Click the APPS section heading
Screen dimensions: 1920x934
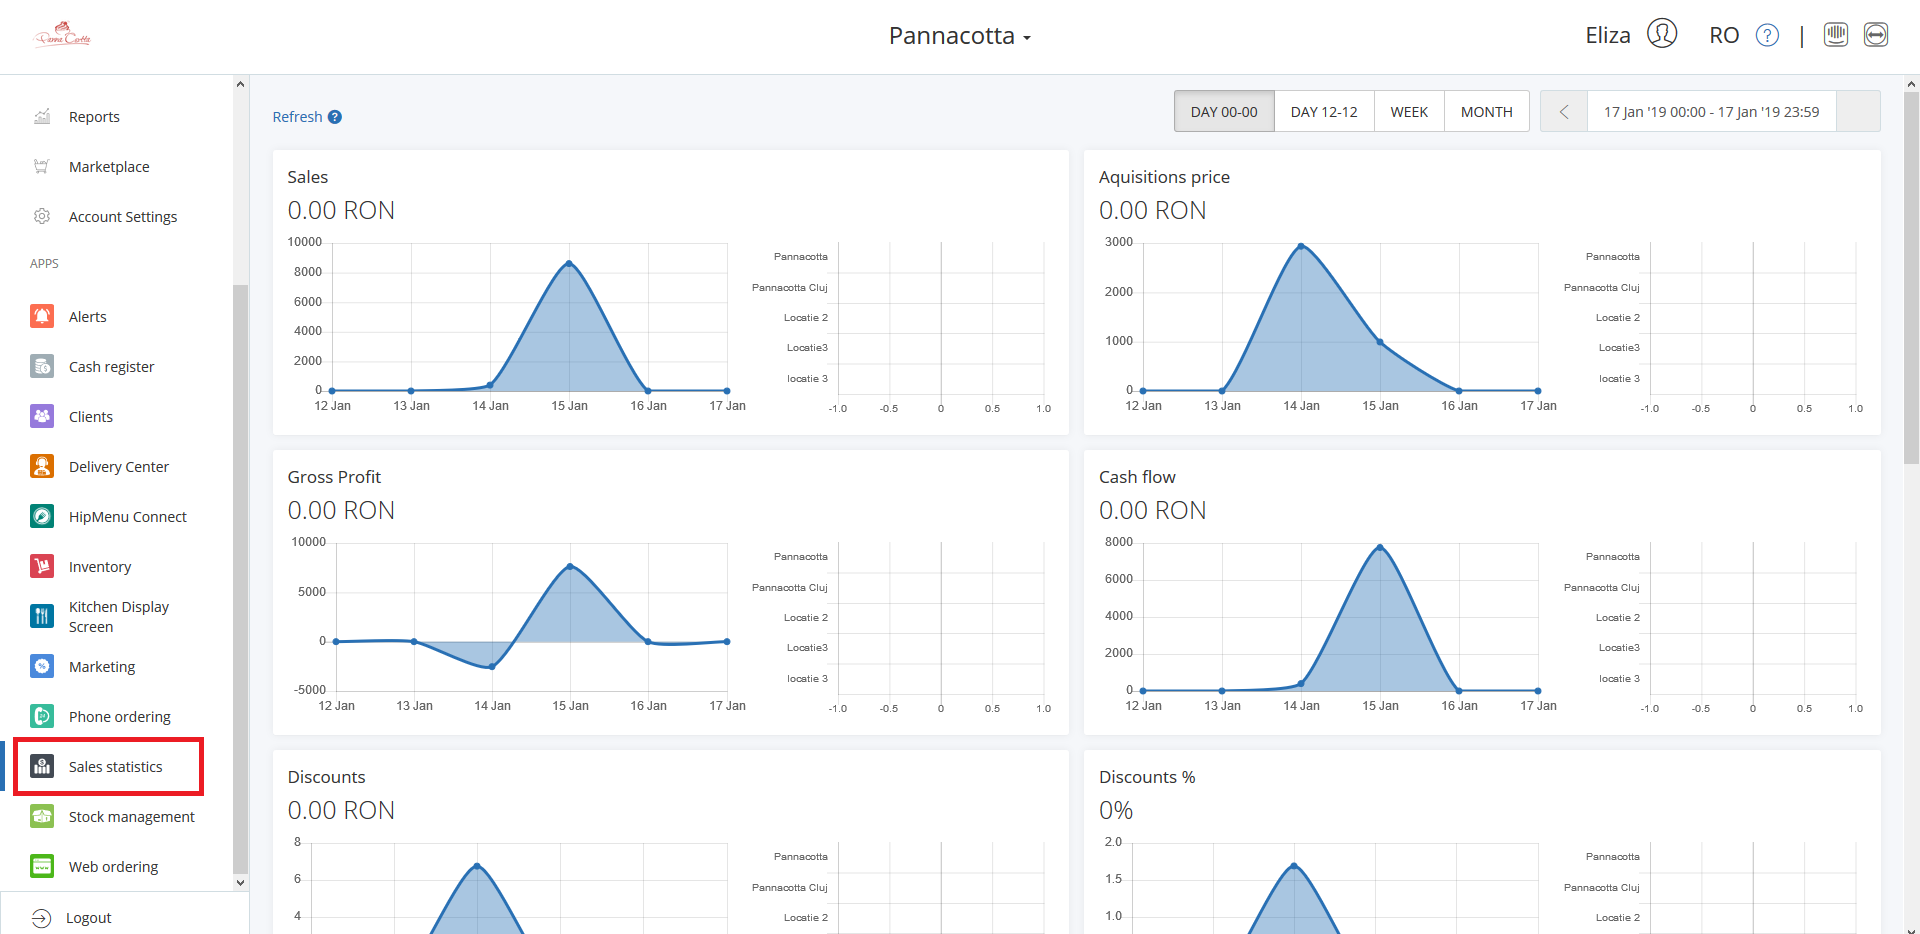pos(44,264)
